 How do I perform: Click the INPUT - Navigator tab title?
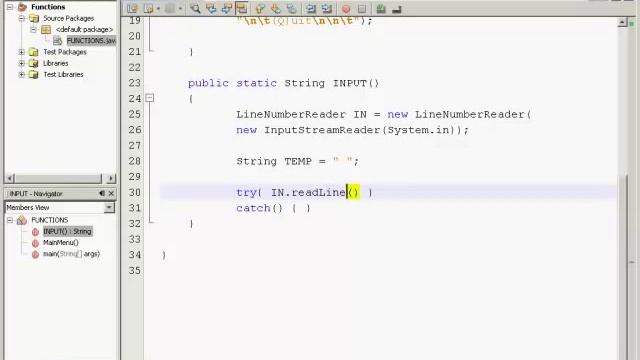click(36, 193)
